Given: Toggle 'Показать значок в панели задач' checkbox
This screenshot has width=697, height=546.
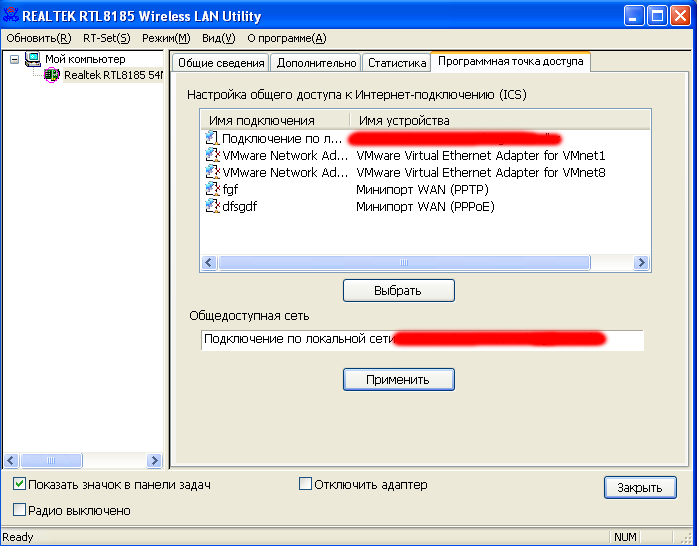Looking at the screenshot, I should pyautogui.click(x=19, y=484).
